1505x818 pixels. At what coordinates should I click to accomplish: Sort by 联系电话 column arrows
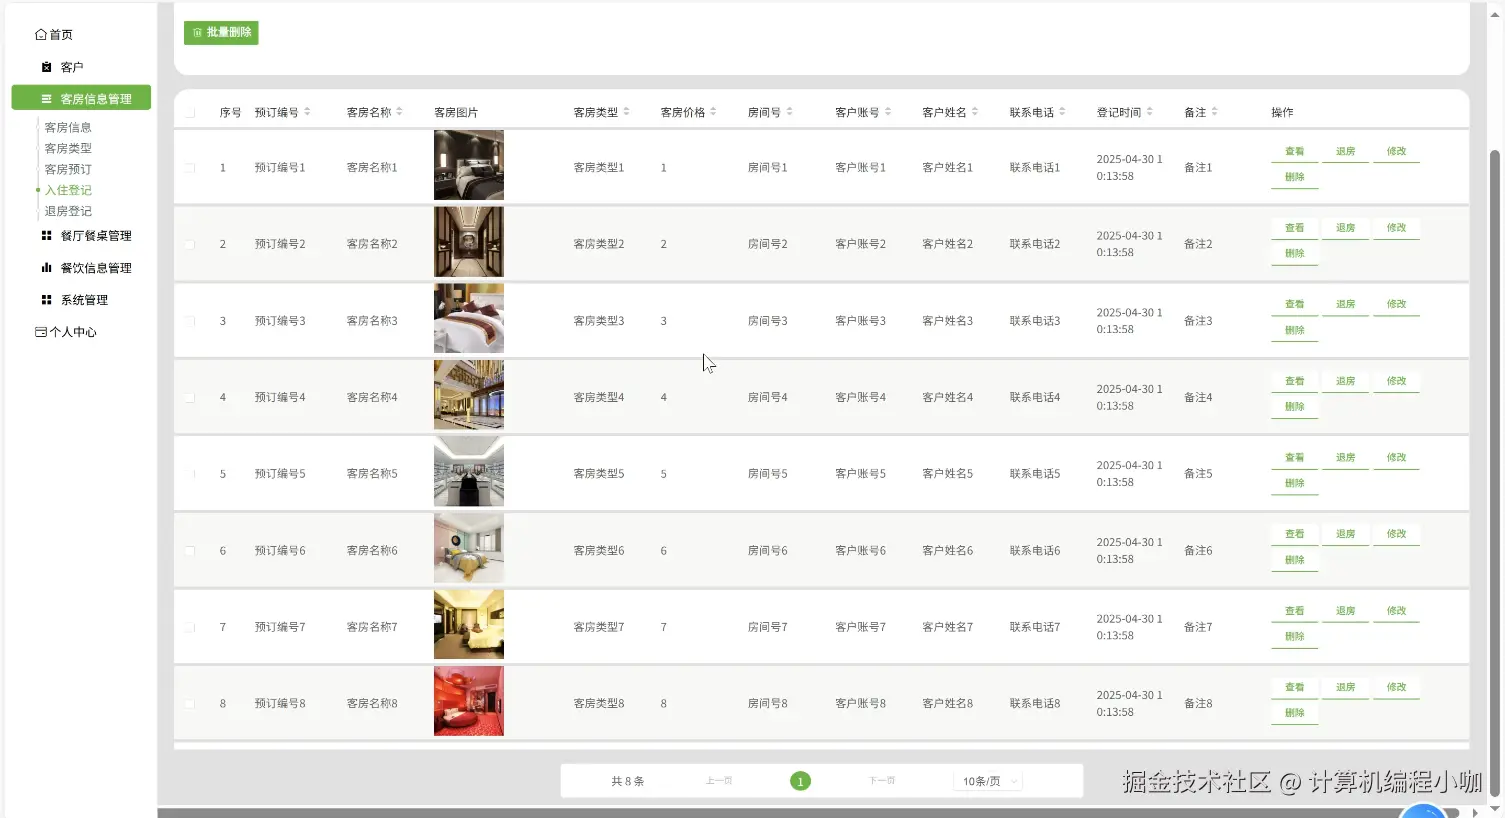(x=1062, y=112)
